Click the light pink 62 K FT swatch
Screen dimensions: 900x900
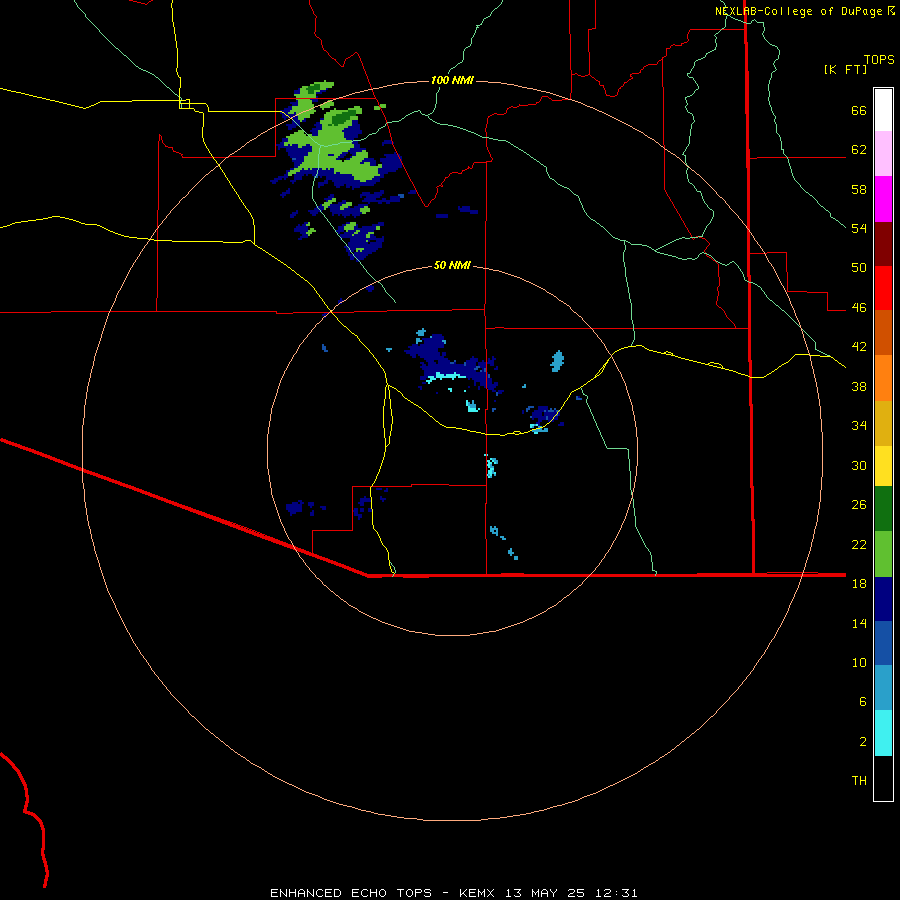click(883, 154)
